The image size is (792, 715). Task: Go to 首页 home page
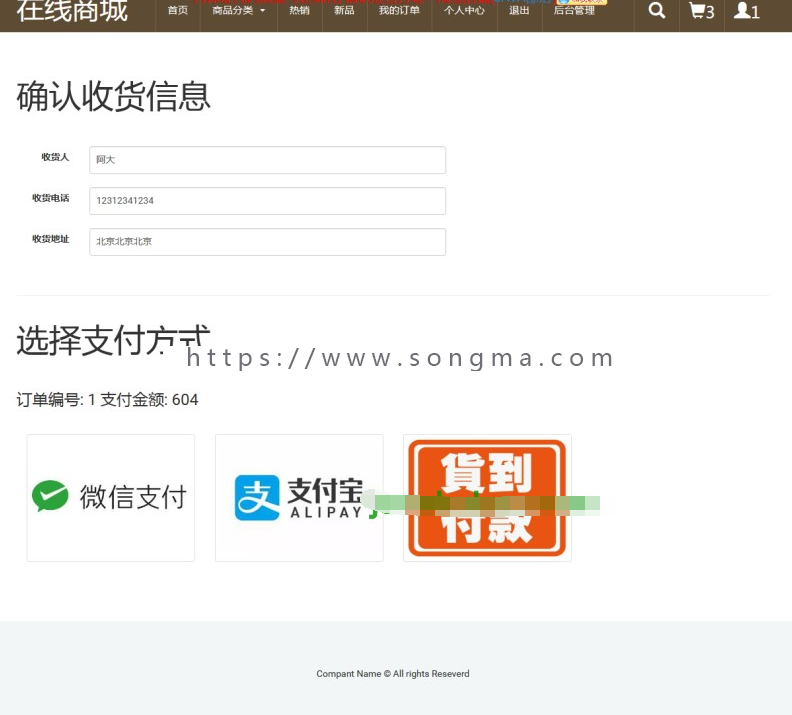click(x=178, y=11)
